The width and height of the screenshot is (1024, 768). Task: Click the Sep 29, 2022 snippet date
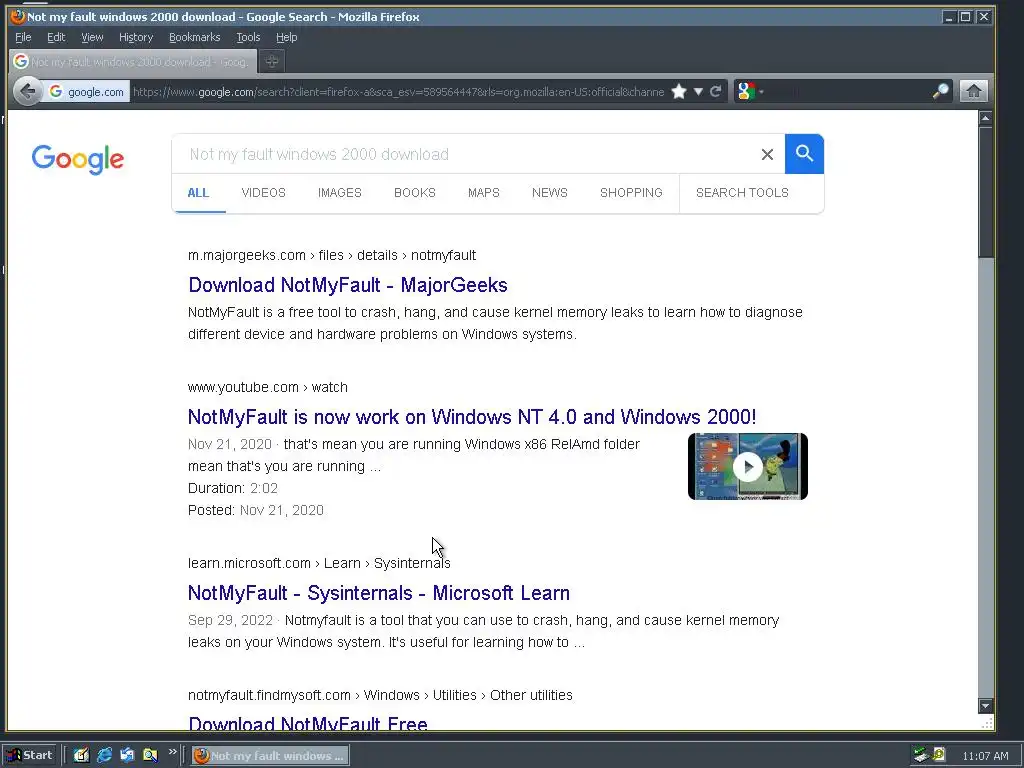coord(231,620)
